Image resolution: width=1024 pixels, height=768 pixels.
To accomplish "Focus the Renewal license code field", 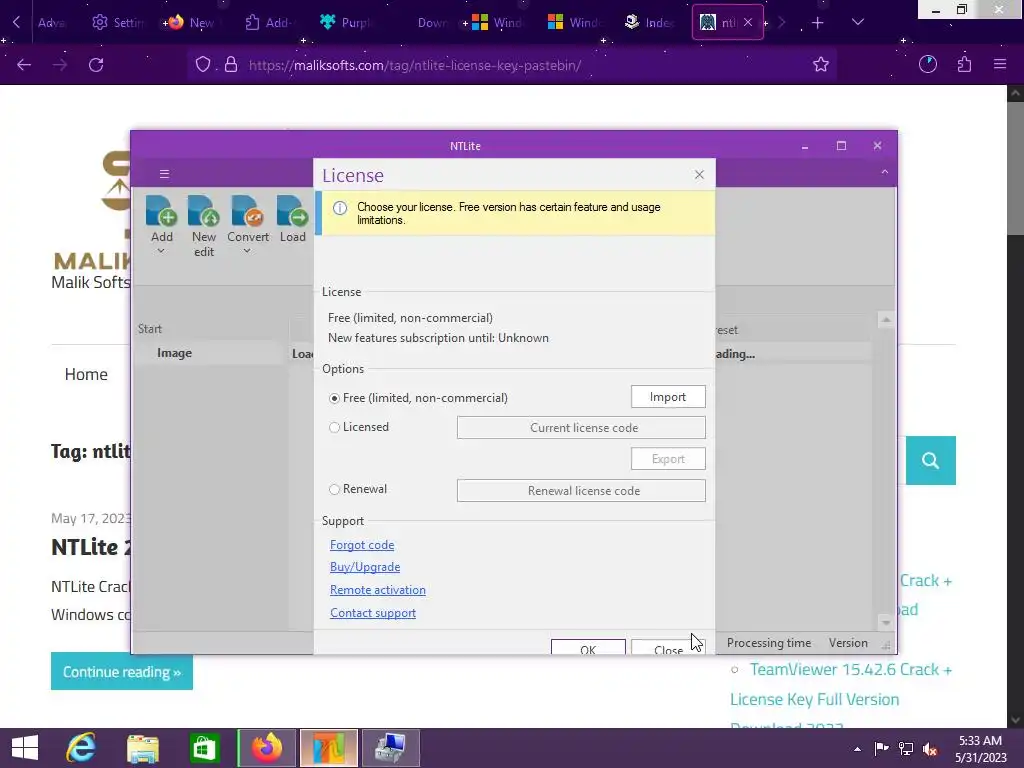I will tap(581, 490).
